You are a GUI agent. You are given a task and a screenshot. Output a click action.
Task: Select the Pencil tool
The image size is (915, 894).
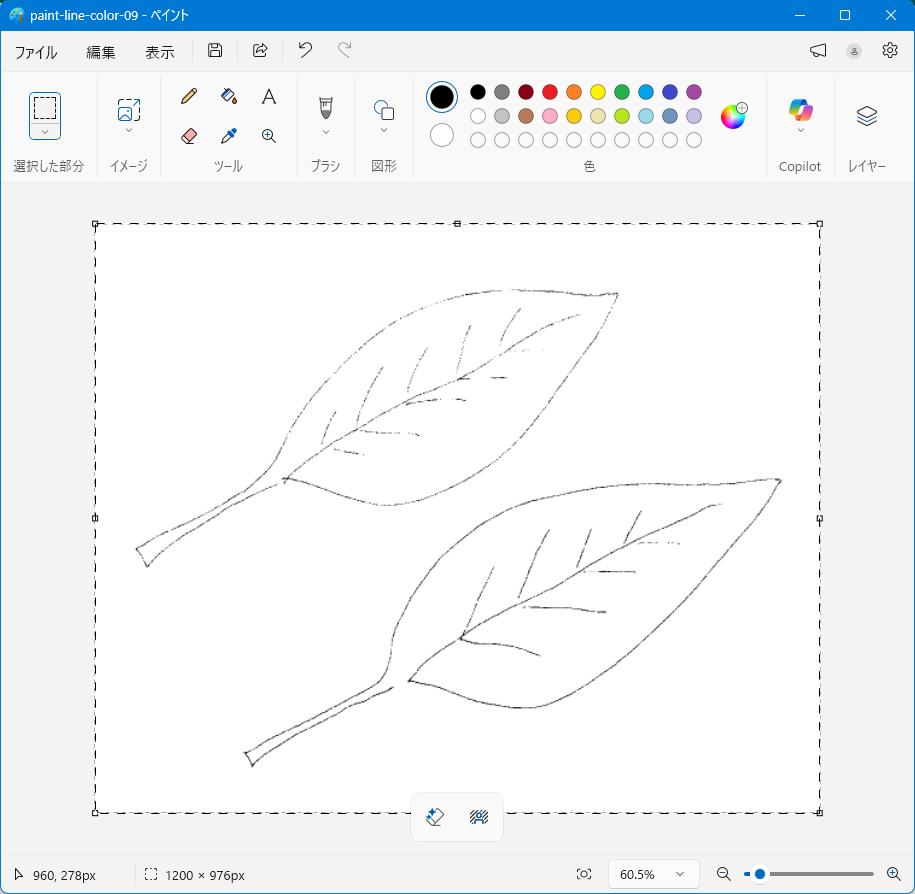click(x=189, y=96)
